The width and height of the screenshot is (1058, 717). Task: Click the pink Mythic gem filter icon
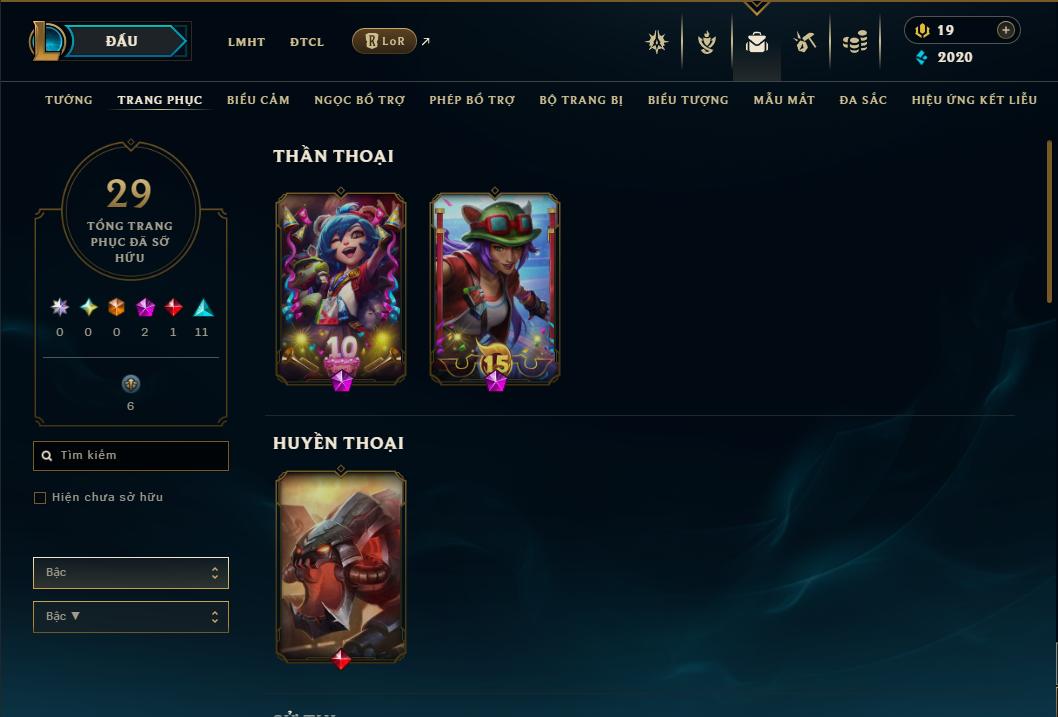(x=145, y=308)
